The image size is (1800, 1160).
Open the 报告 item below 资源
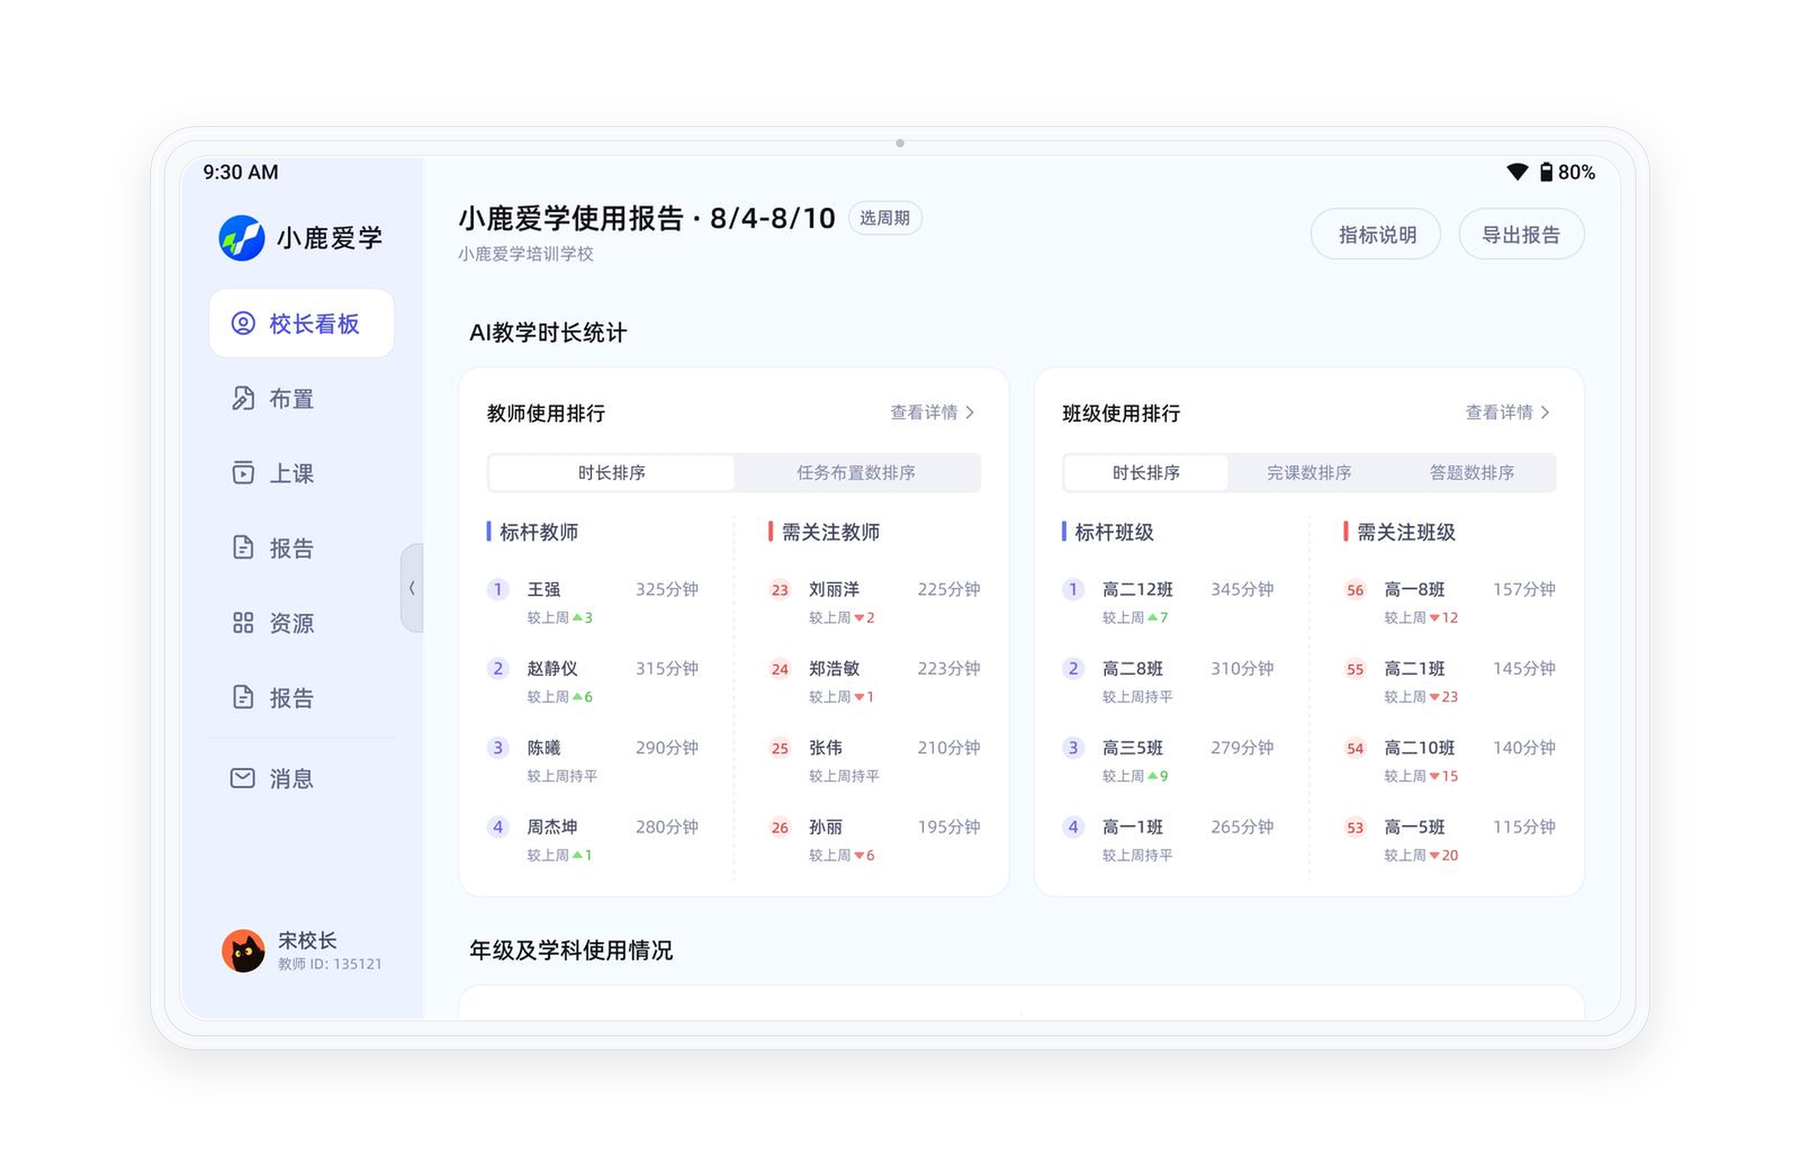click(301, 697)
